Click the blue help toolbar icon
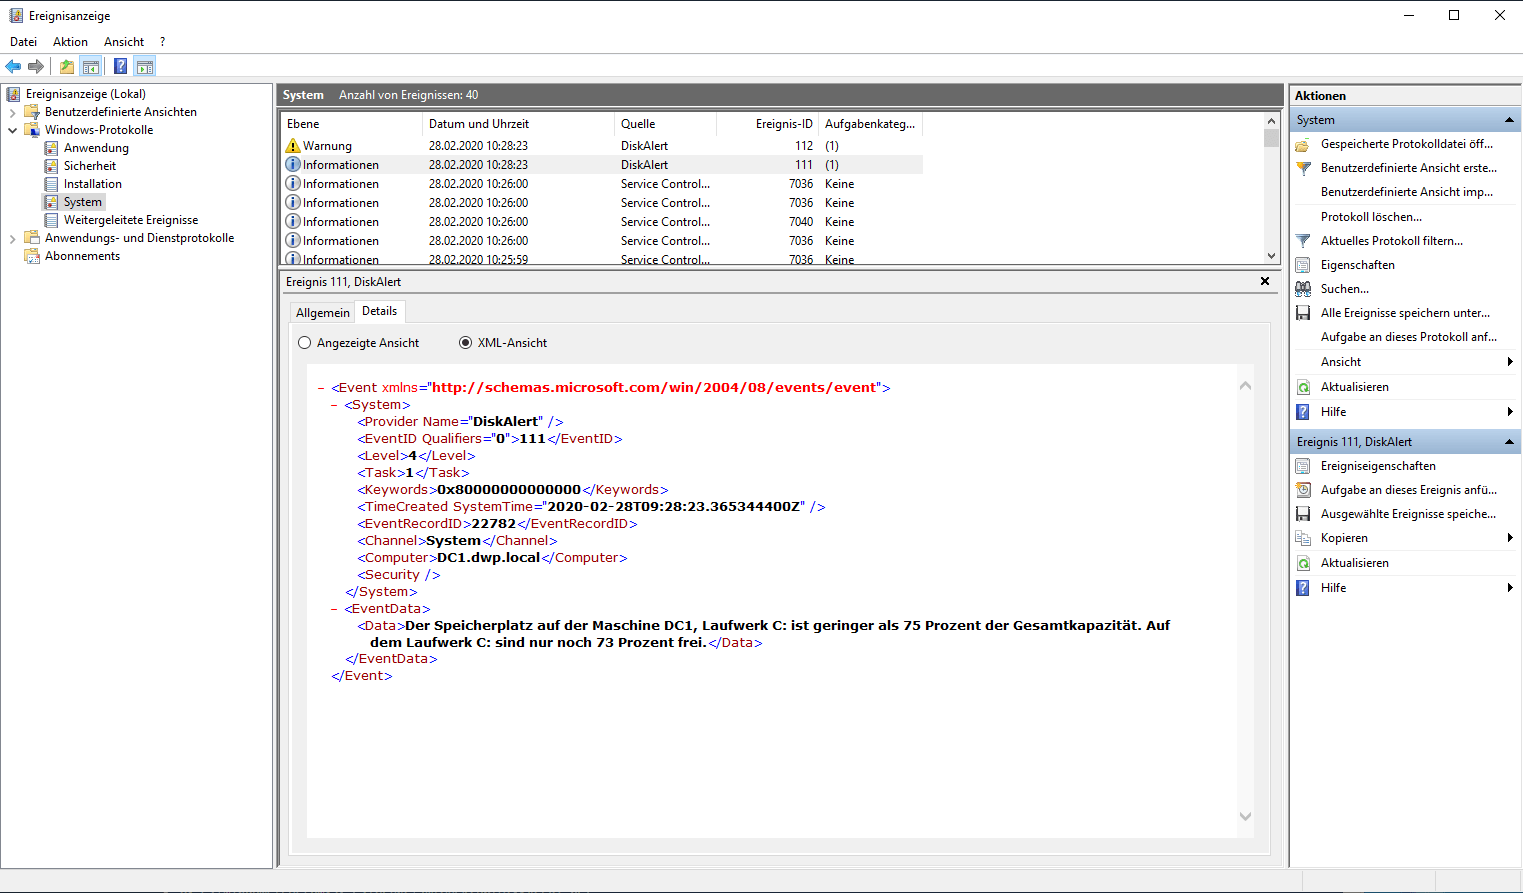 tap(120, 67)
